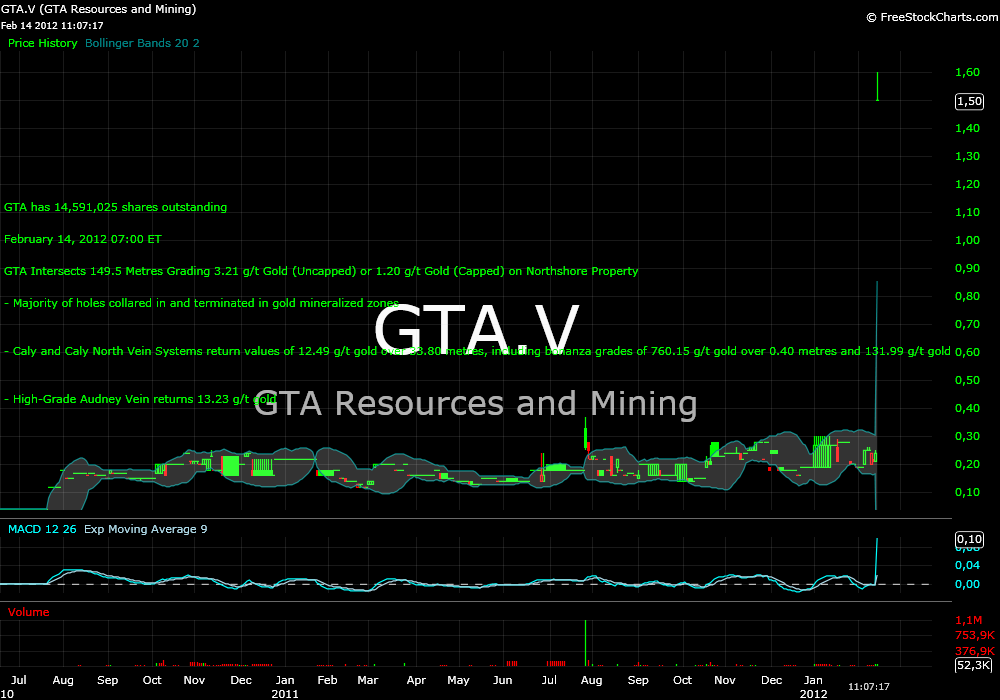
Task: Click the Jan 2012 time axis label
Action: coord(813,687)
